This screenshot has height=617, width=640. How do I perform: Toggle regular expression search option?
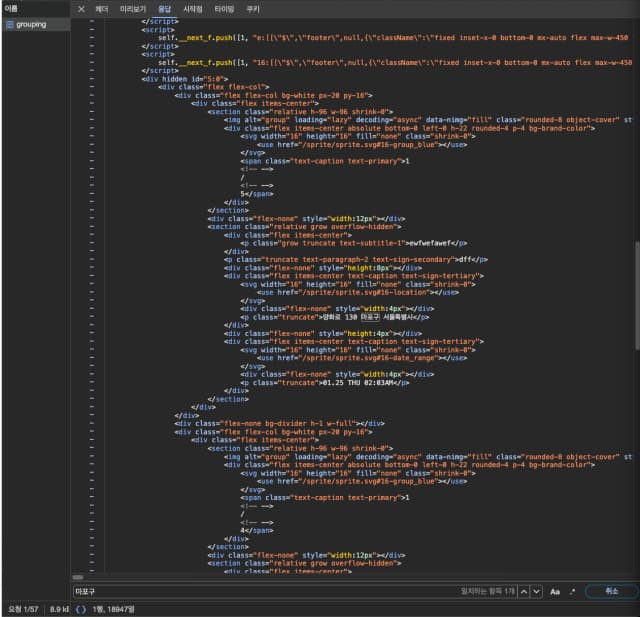point(573,591)
